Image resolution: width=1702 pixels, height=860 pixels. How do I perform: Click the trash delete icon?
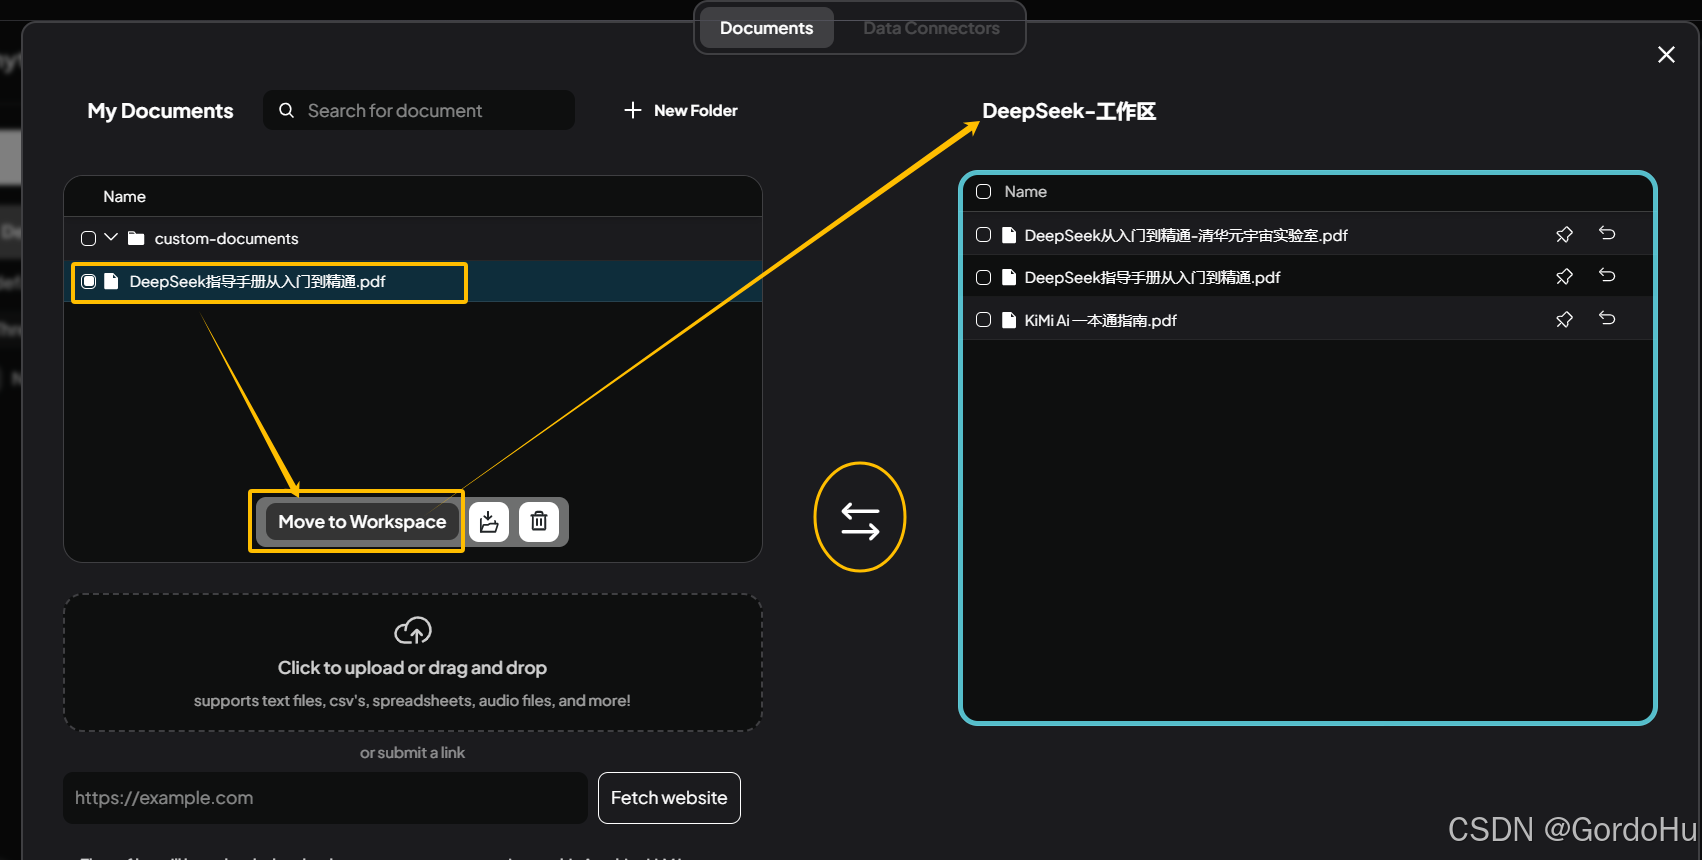(539, 522)
